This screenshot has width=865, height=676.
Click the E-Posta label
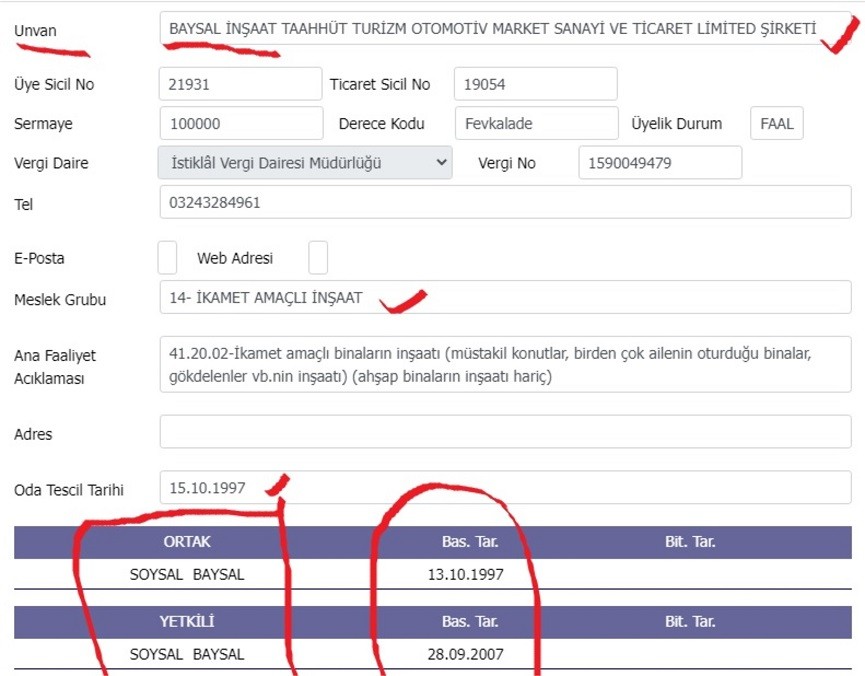click(39, 258)
